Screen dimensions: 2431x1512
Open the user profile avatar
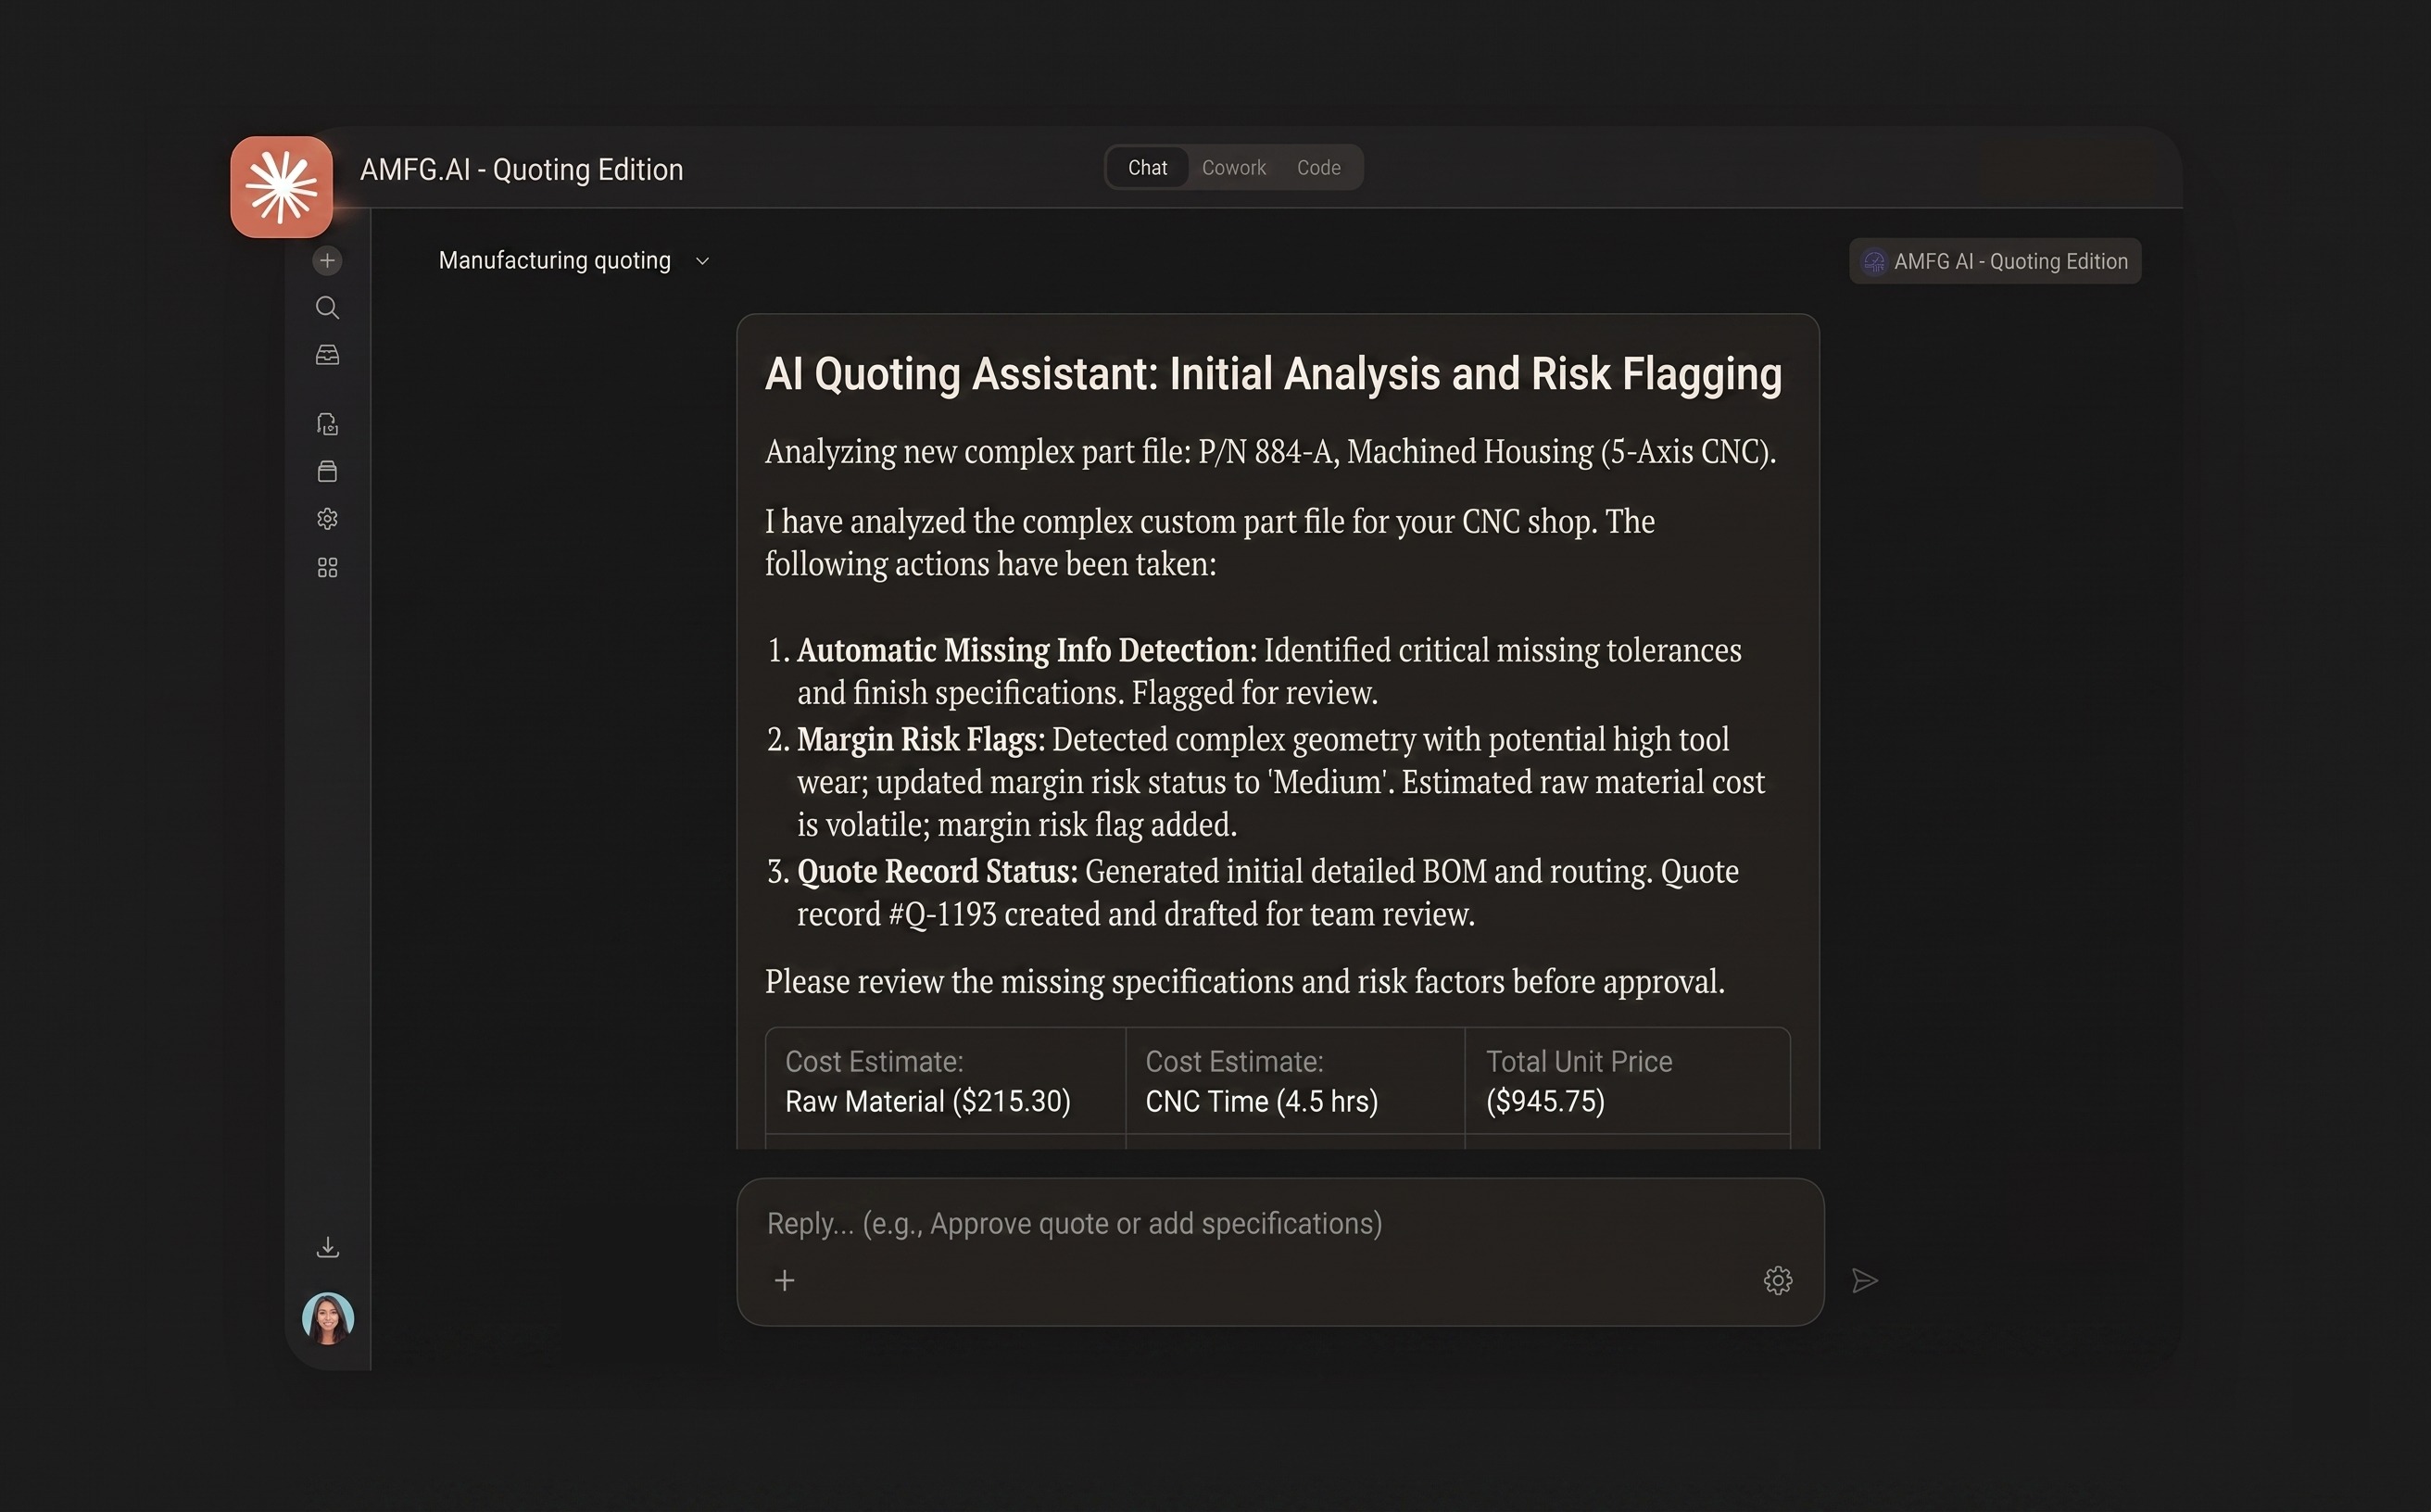point(328,1318)
